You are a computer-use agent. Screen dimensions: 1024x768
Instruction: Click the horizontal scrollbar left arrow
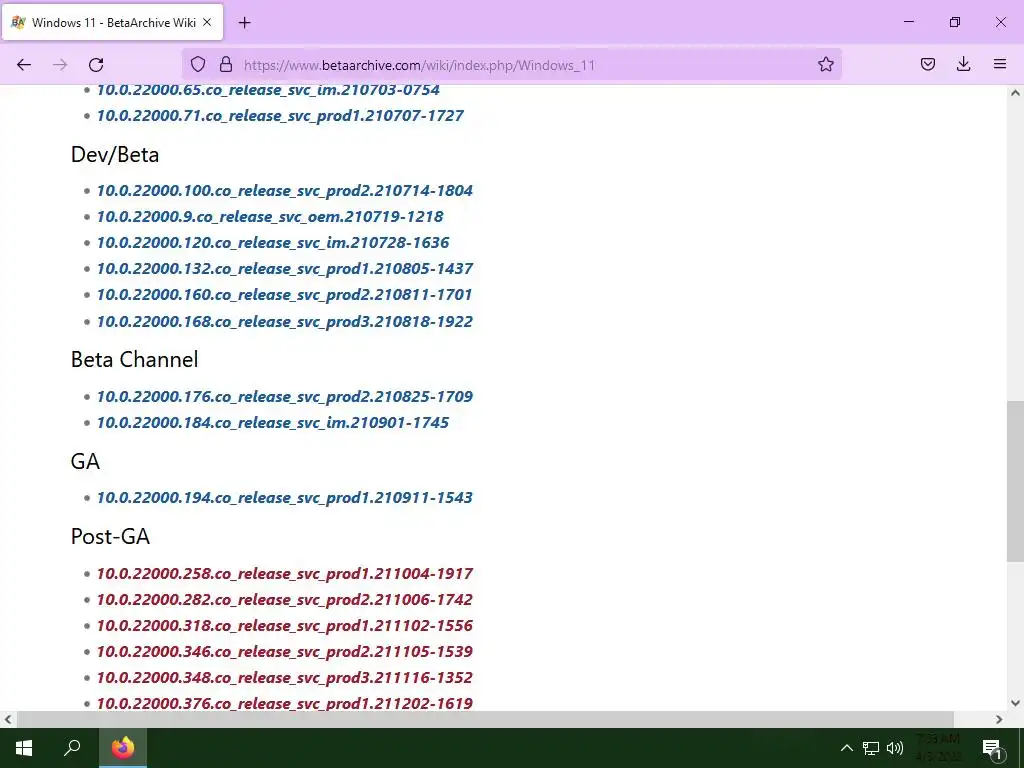coord(8,720)
